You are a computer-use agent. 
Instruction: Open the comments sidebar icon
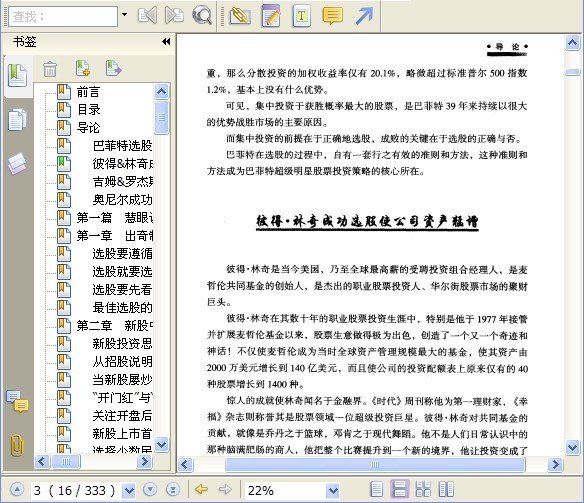pos(18,401)
